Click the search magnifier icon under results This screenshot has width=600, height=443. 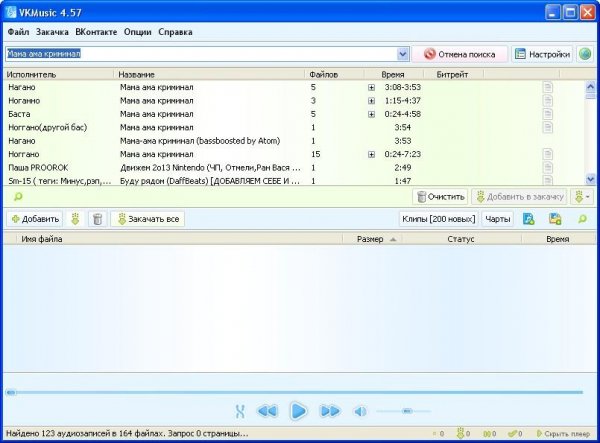coord(18,197)
